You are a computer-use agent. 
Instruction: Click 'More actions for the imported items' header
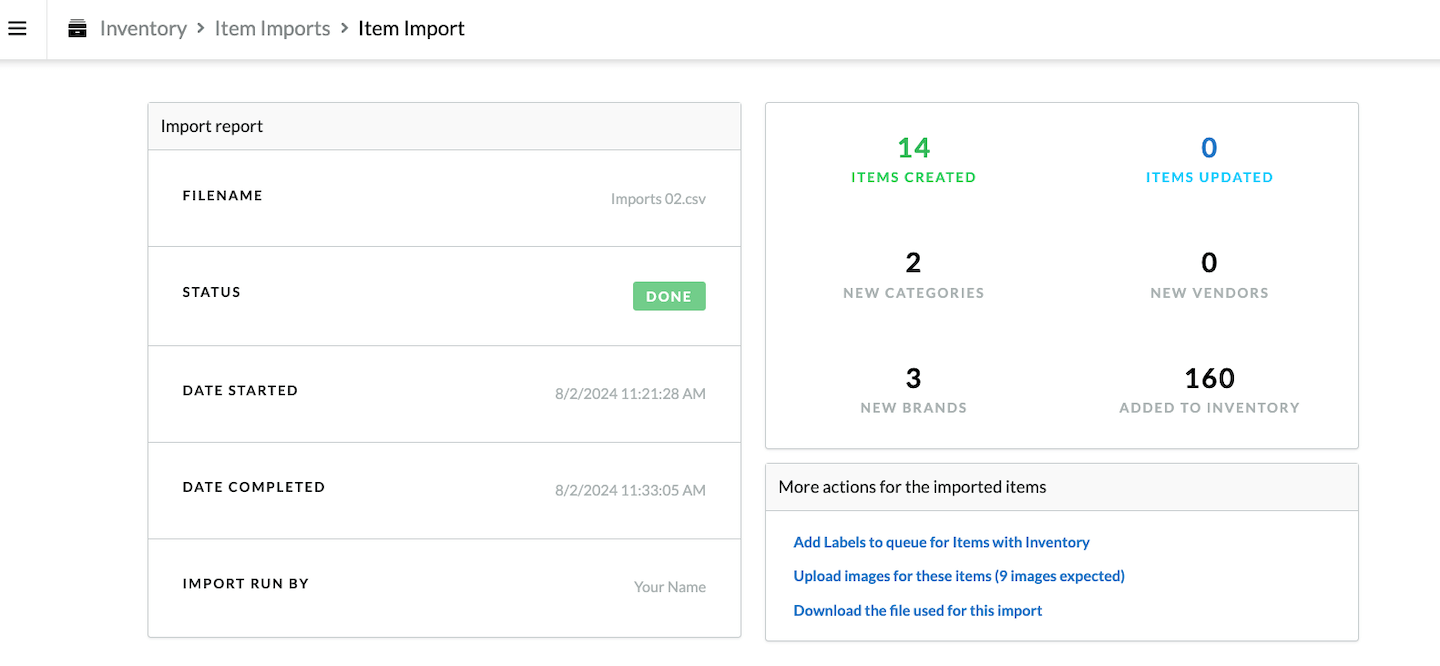[1062, 487]
